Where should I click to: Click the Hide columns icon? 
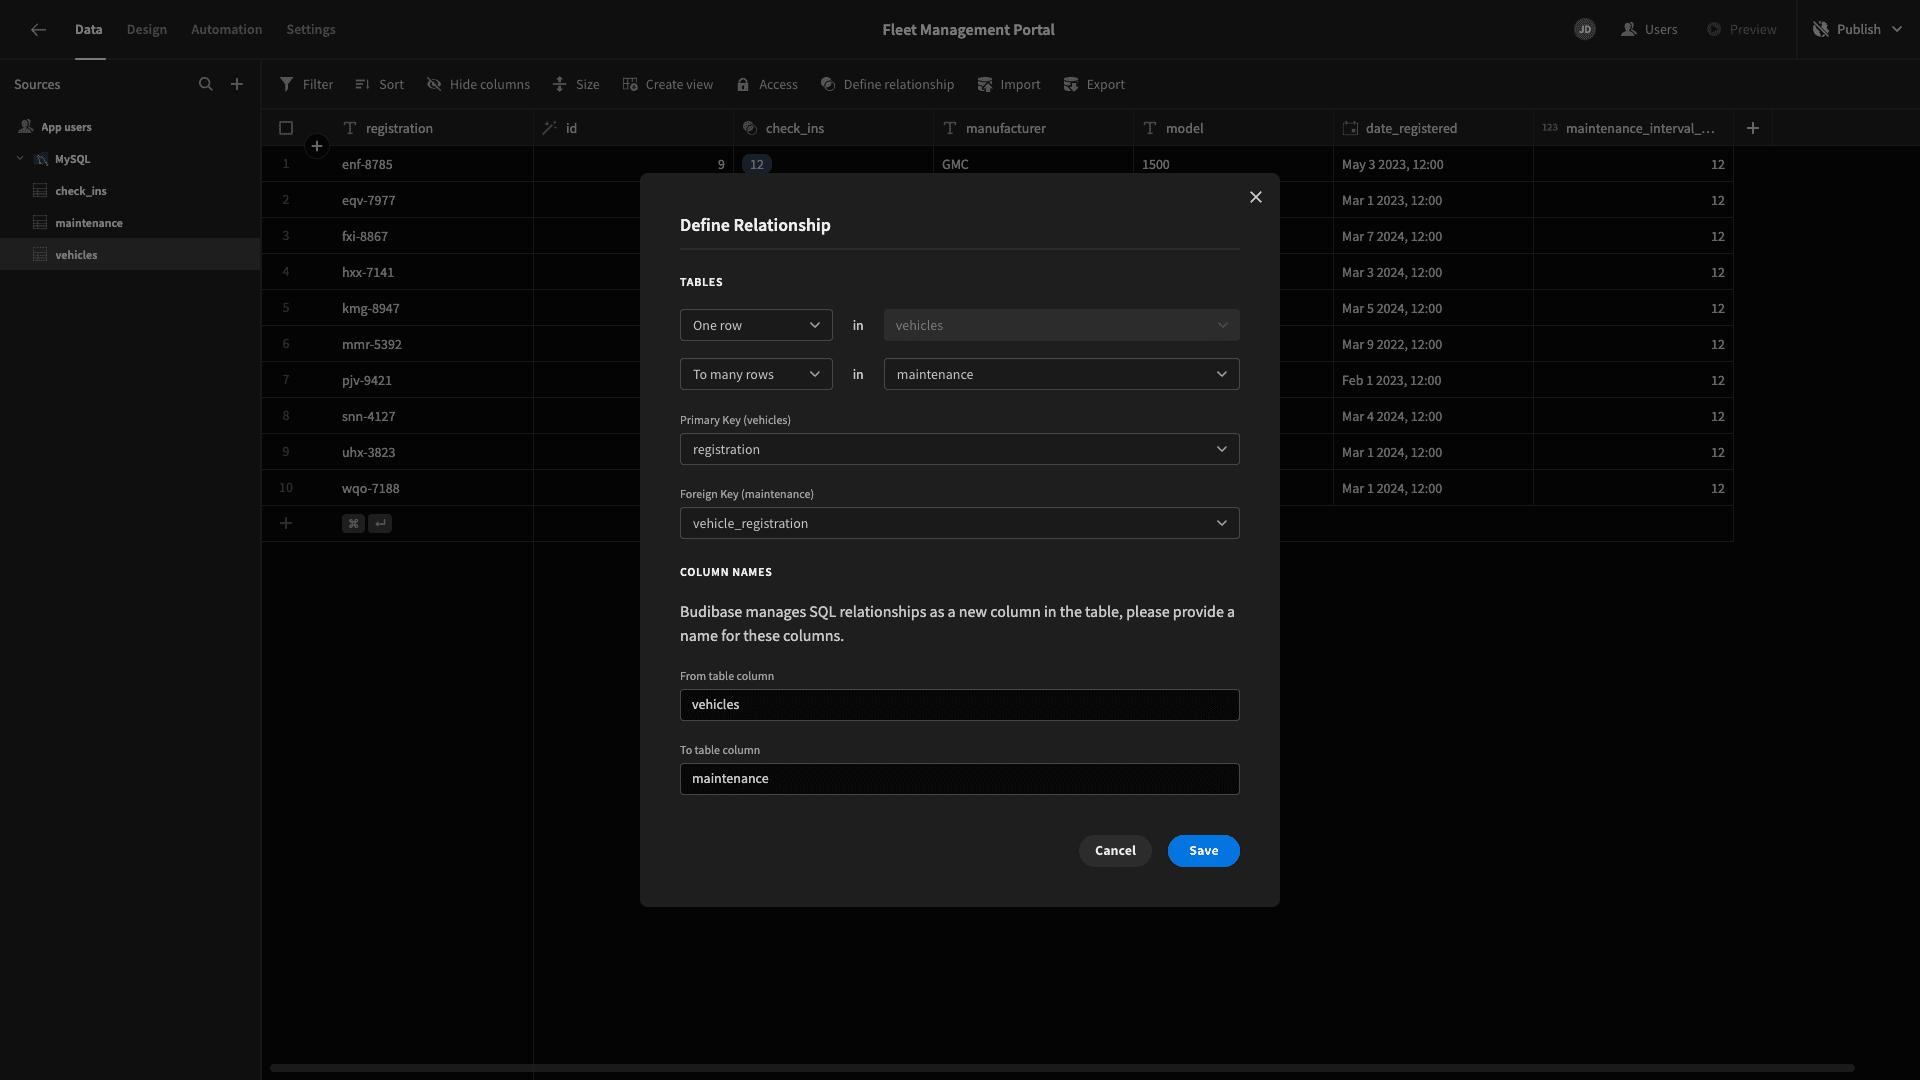tap(434, 84)
